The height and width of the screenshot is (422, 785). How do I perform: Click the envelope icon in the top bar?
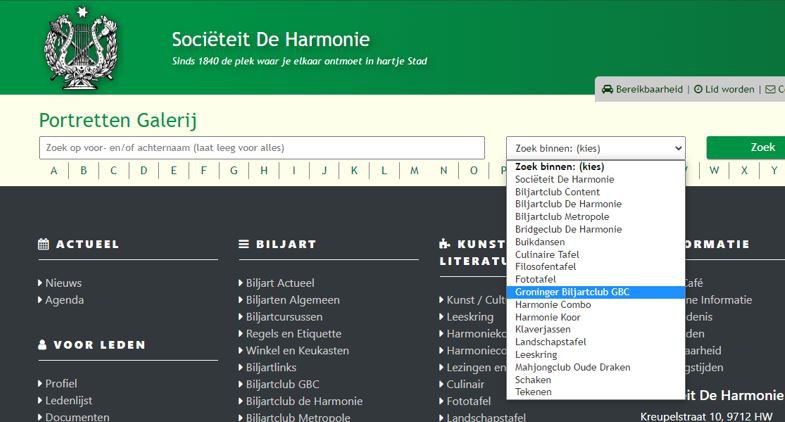point(770,89)
